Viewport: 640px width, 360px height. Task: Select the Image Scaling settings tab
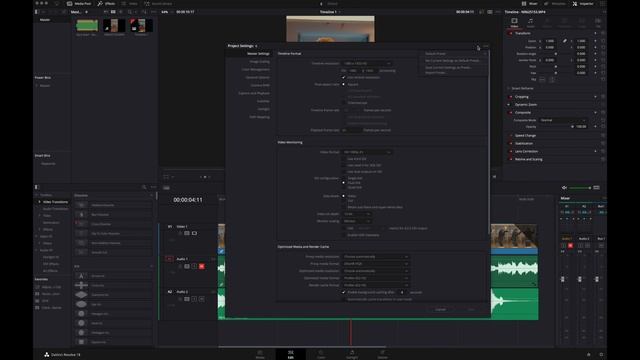[x=260, y=62]
